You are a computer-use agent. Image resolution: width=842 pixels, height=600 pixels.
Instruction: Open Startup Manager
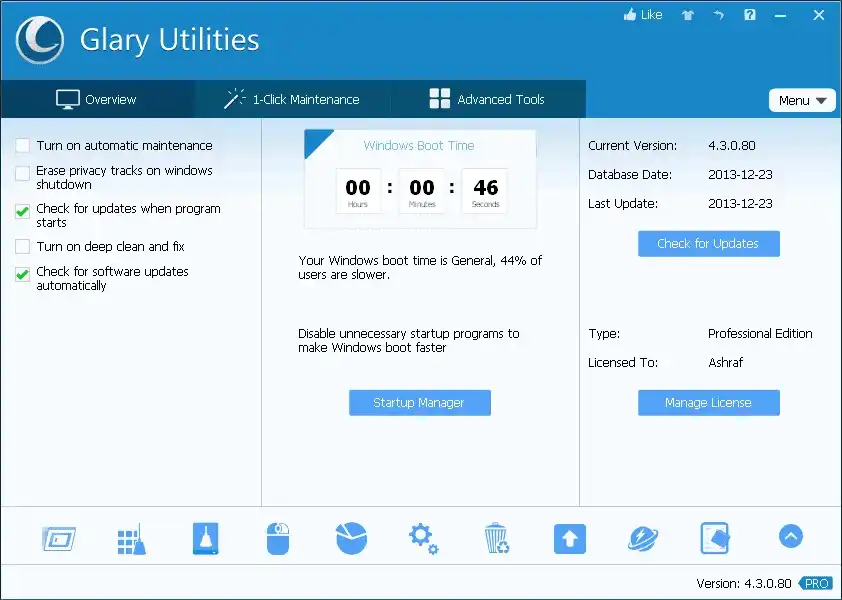(419, 402)
